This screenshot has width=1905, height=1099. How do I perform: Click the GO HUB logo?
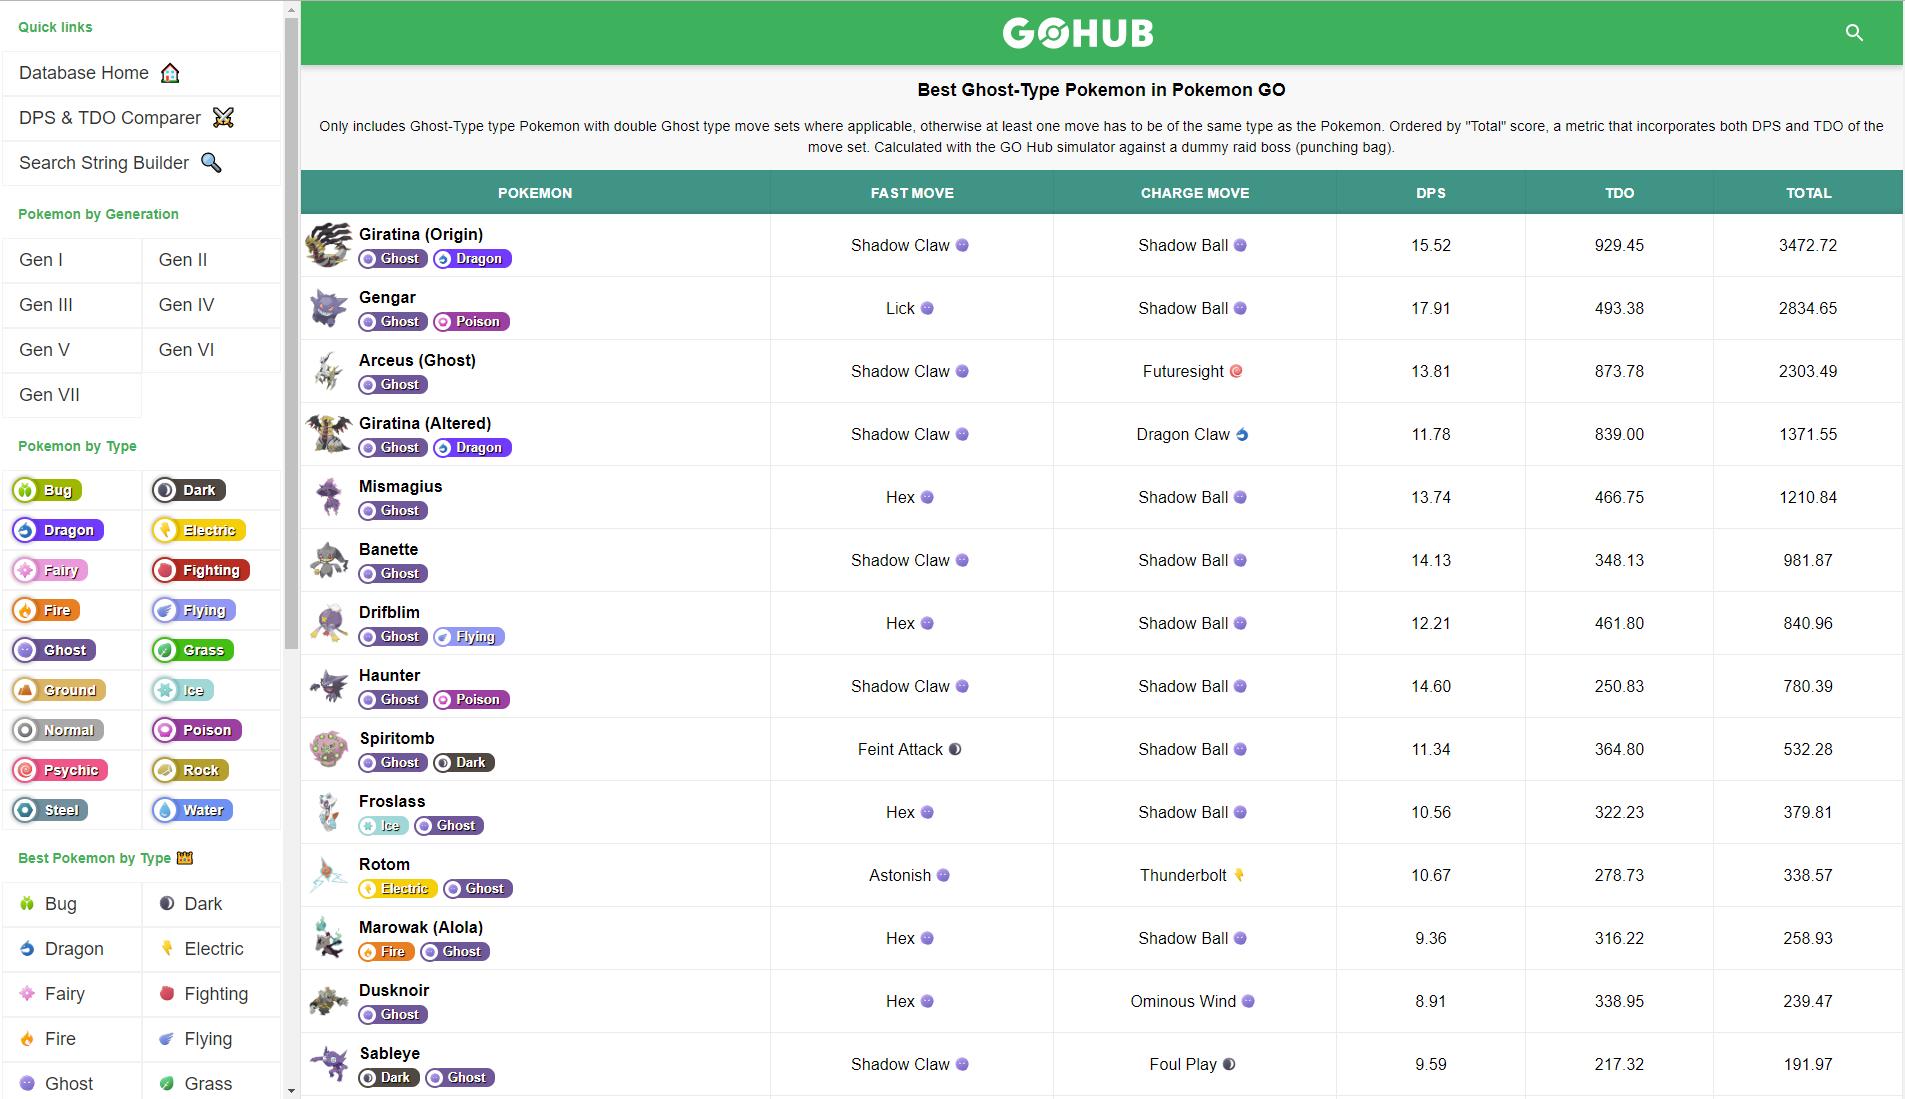1078,33
